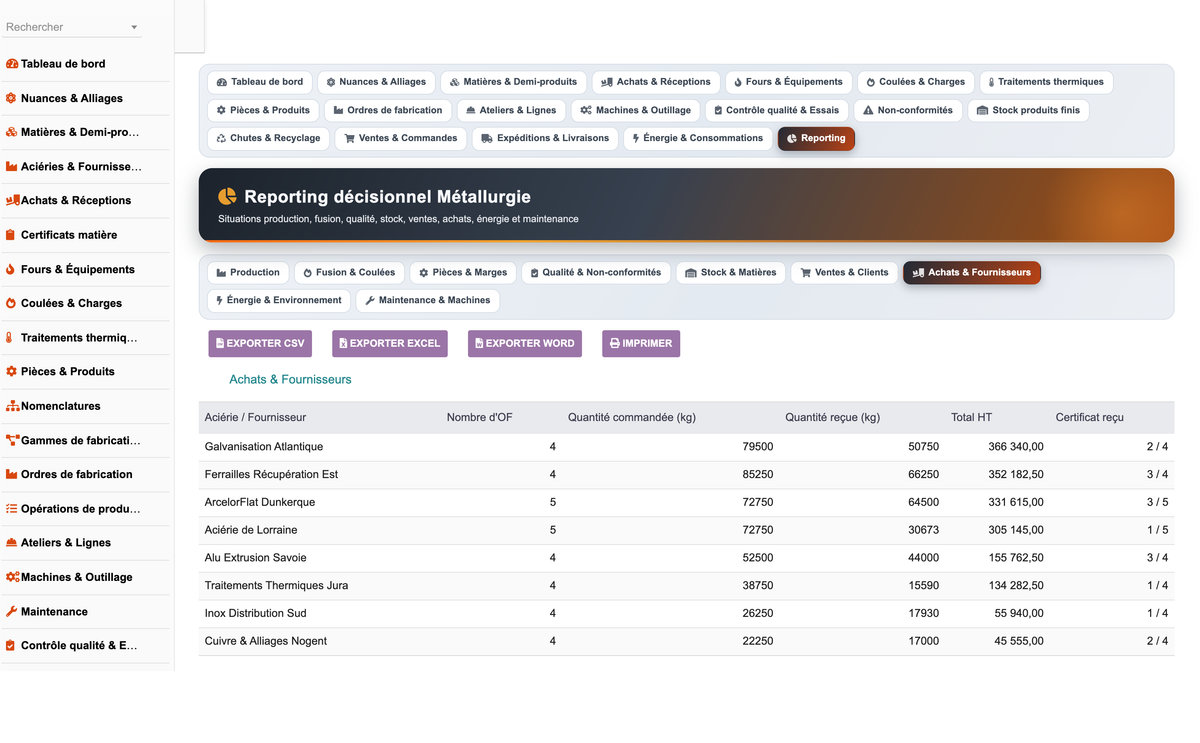Viewport: 1200px width, 743px height.
Task: Click the Contrôle qualité sidebar clipboard-check icon
Action: (11, 646)
